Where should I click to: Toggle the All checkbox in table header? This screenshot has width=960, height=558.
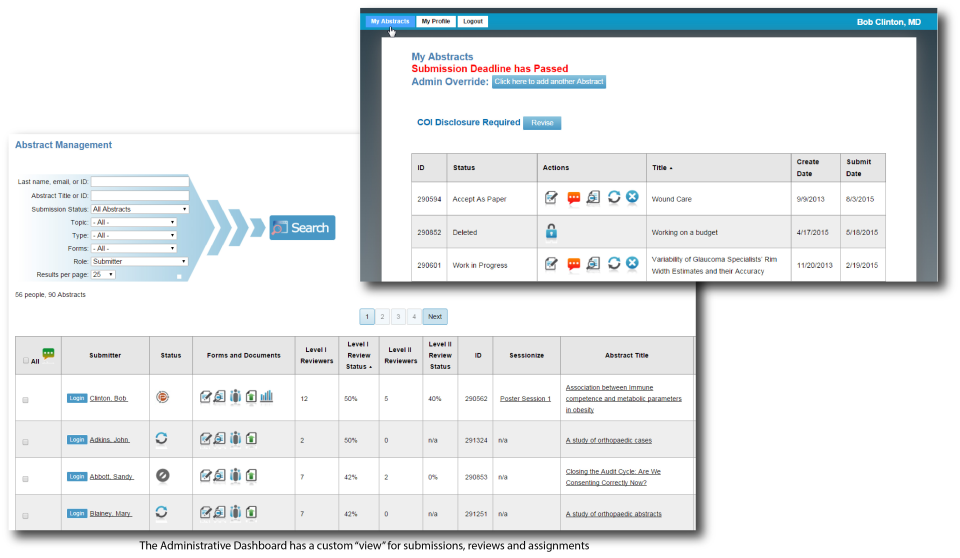(26, 361)
